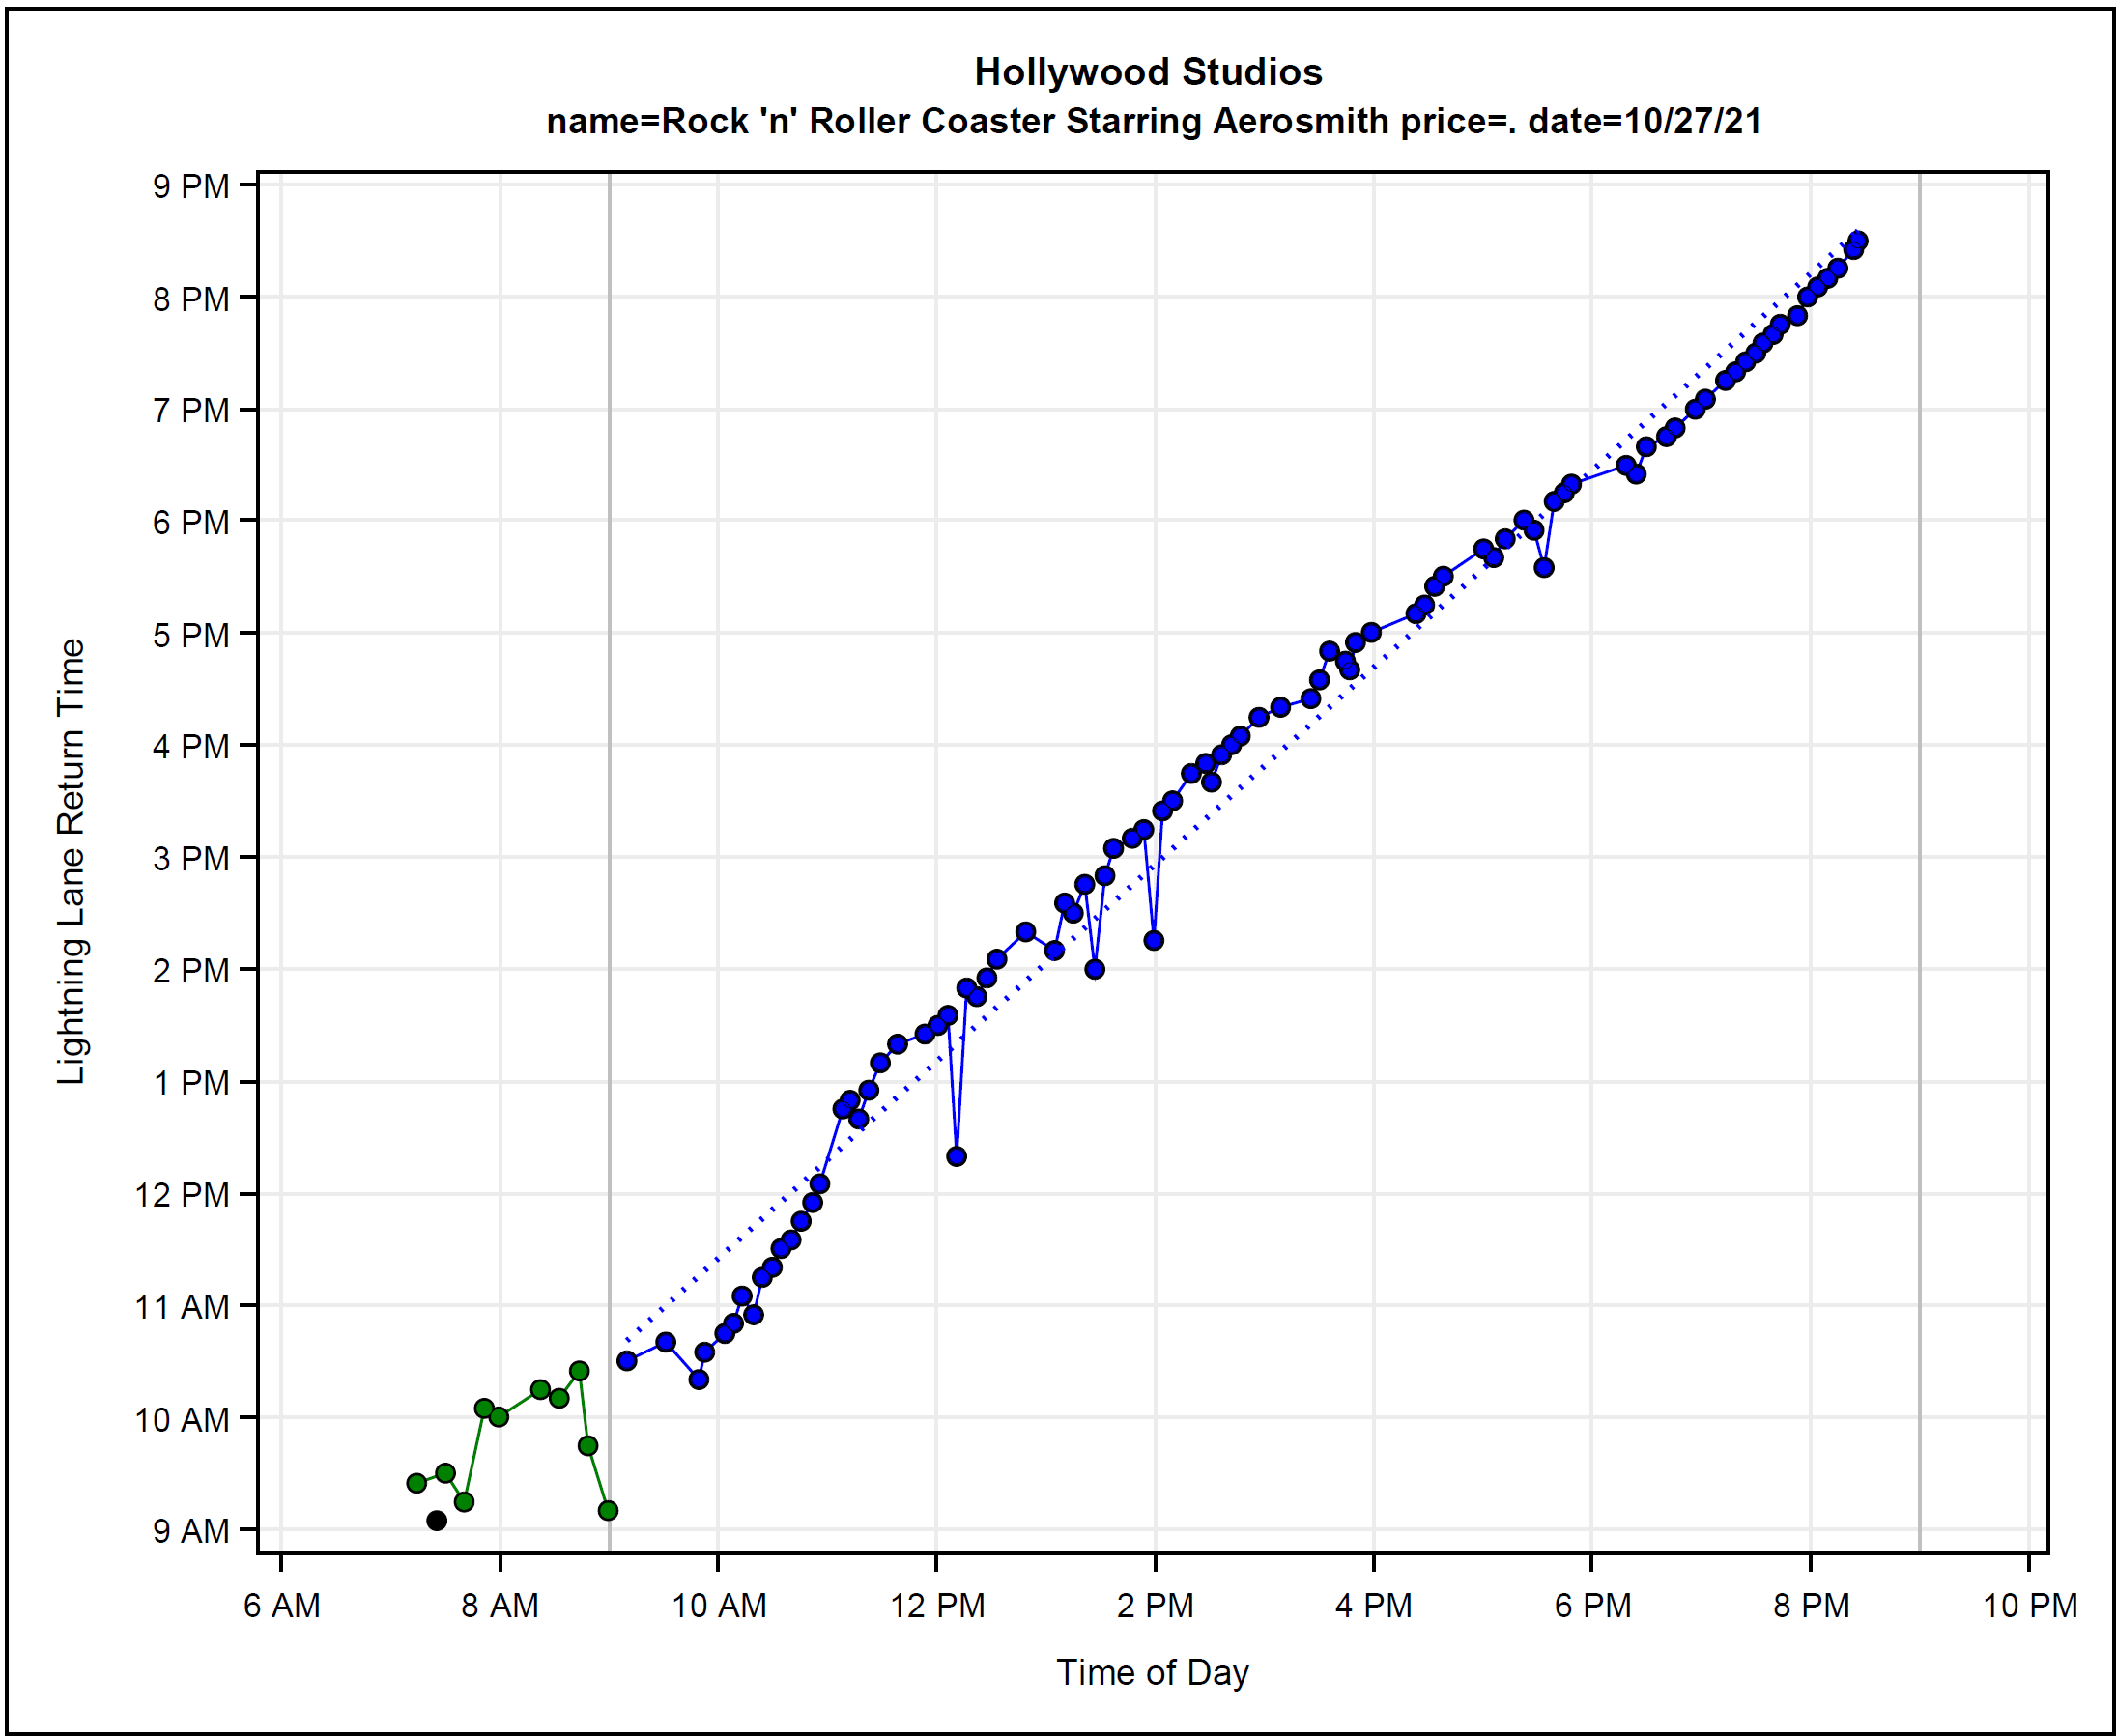The width and height of the screenshot is (2117, 1736).
Task: Click the Time of Day axis label
Action: 1152,1672
